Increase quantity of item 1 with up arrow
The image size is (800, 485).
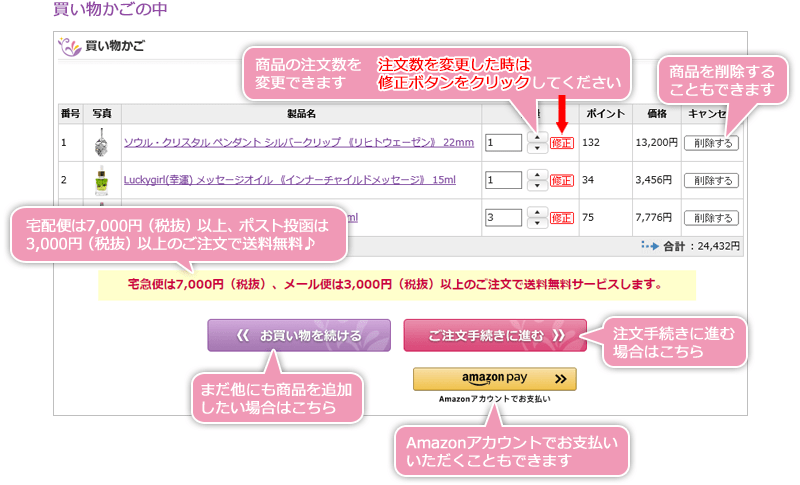click(x=537, y=138)
